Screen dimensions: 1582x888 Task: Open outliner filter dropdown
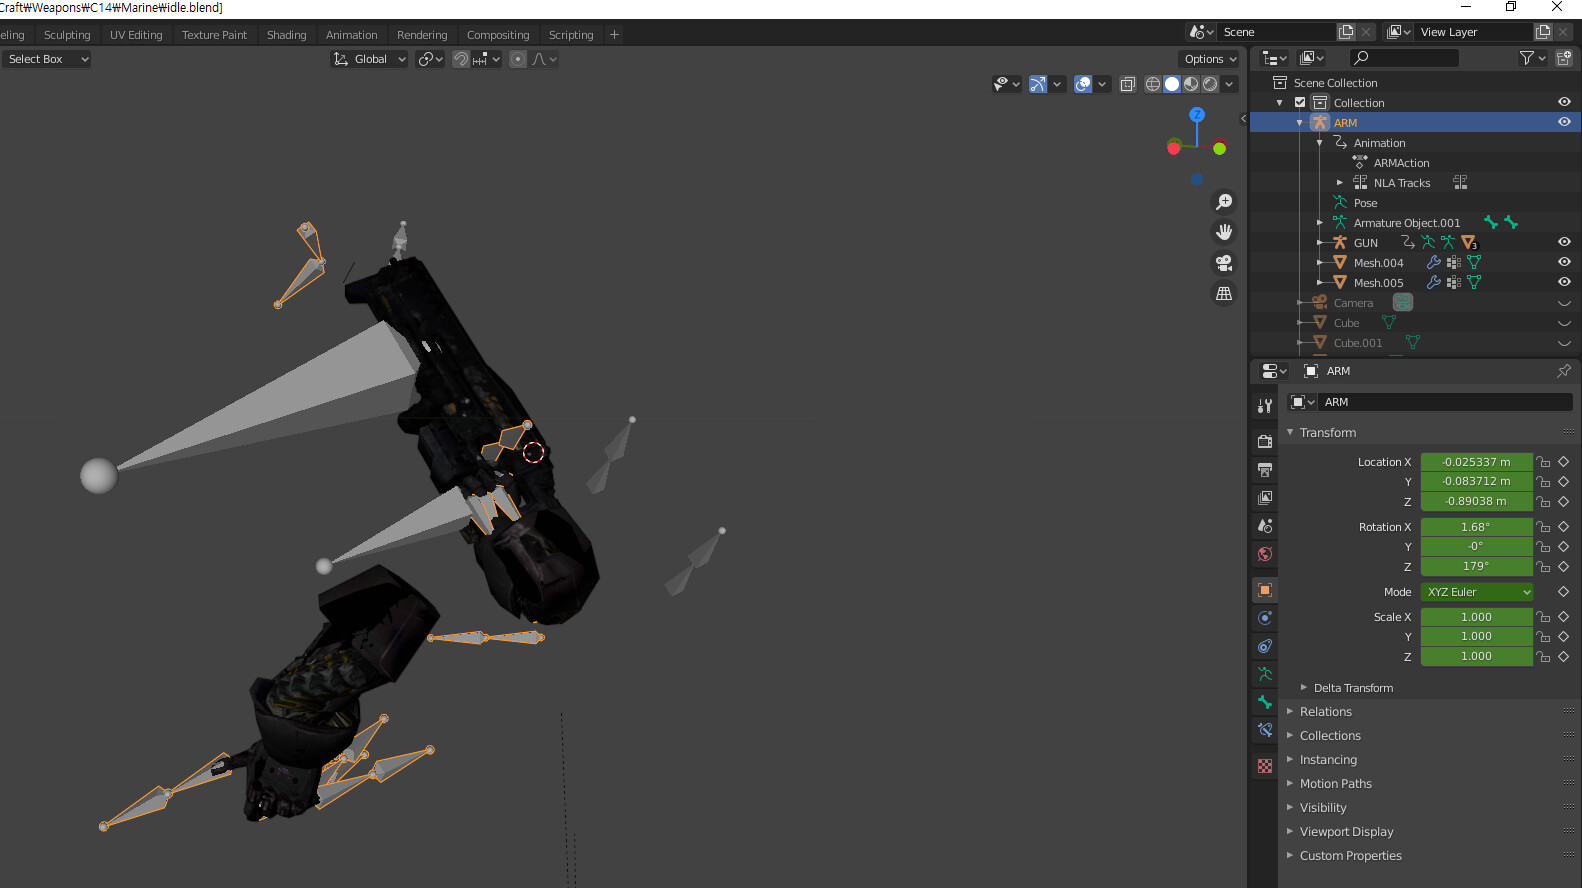[1532, 58]
